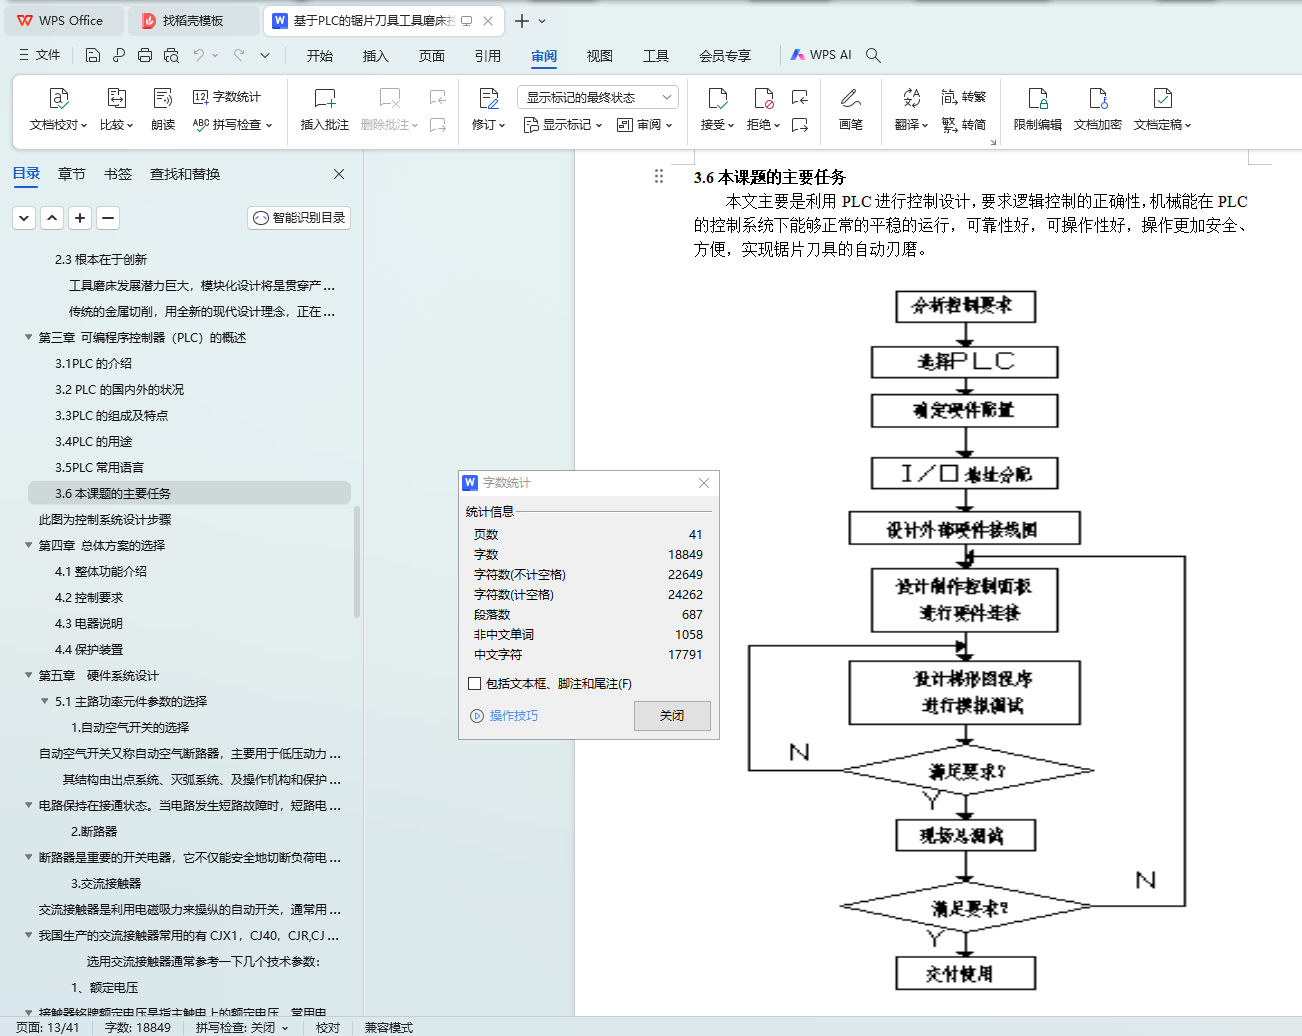The width and height of the screenshot is (1302, 1036).
Task: Click the up-chevron button in outline panel
Action: pyautogui.click(x=52, y=217)
